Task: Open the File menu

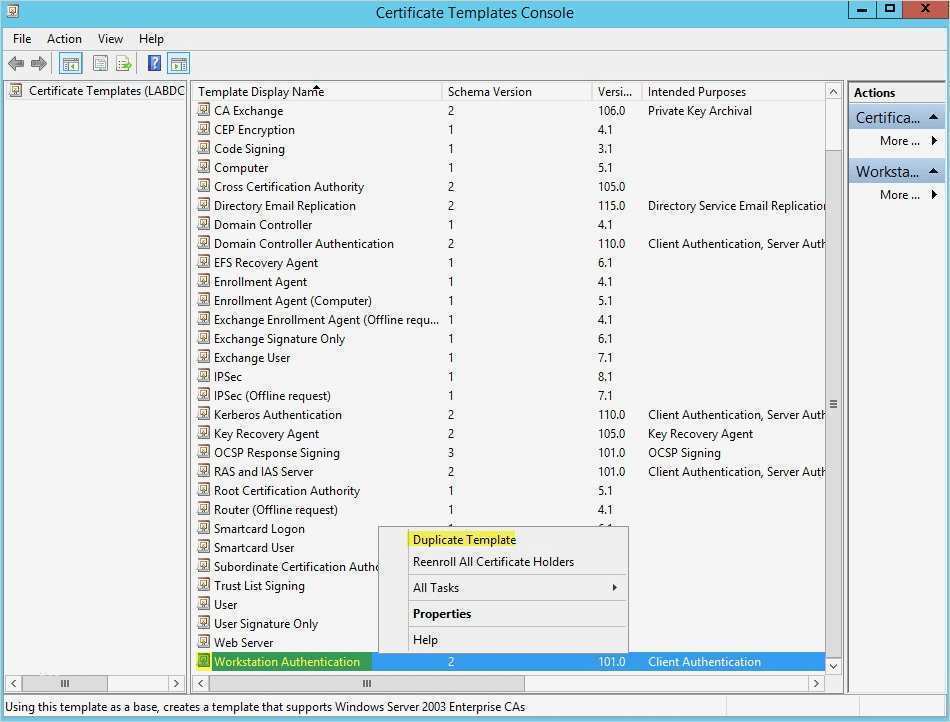Action: (22, 39)
